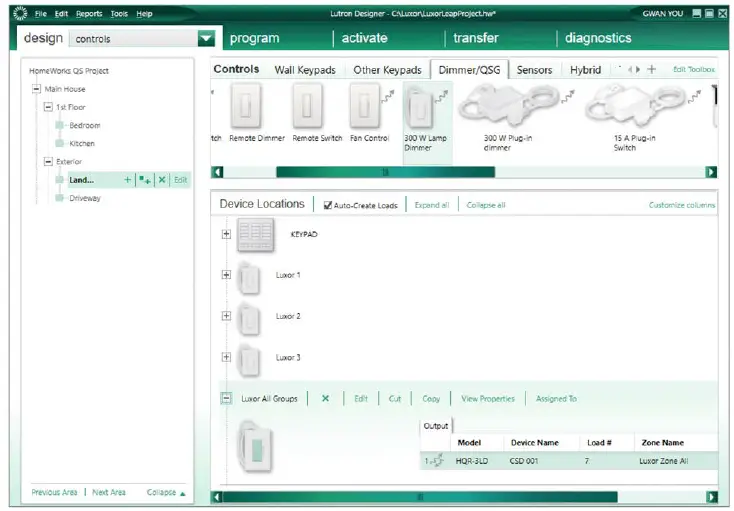Click Customize columns link
The width and height of the screenshot is (734, 511).
tap(682, 205)
